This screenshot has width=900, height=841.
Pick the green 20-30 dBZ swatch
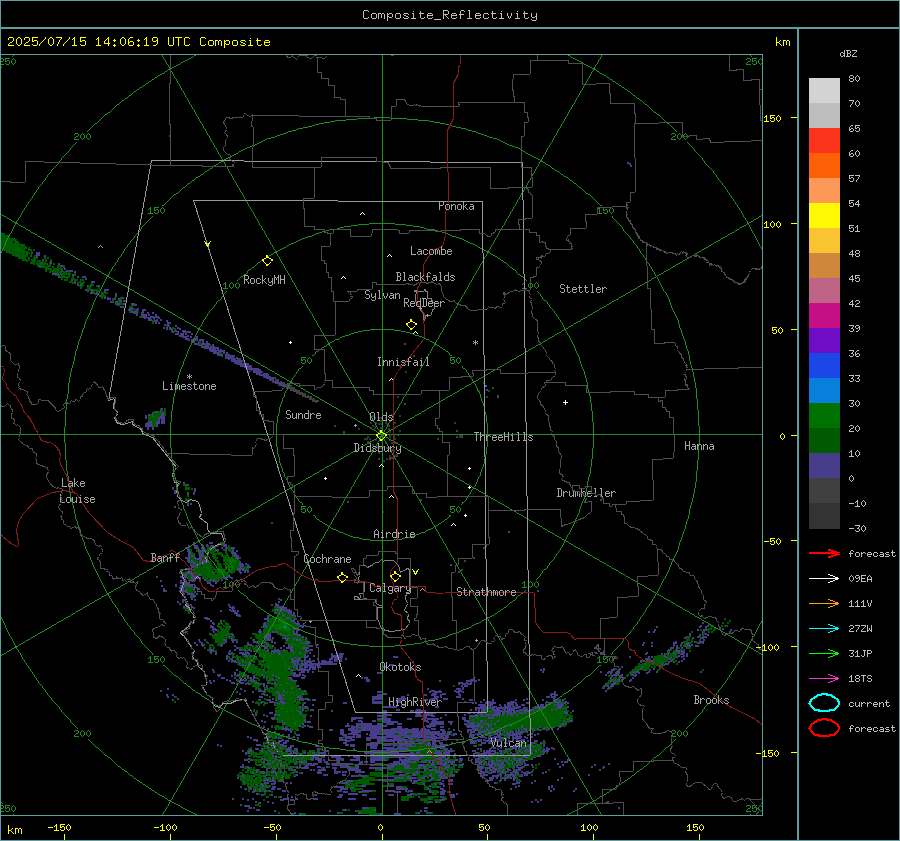824,416
